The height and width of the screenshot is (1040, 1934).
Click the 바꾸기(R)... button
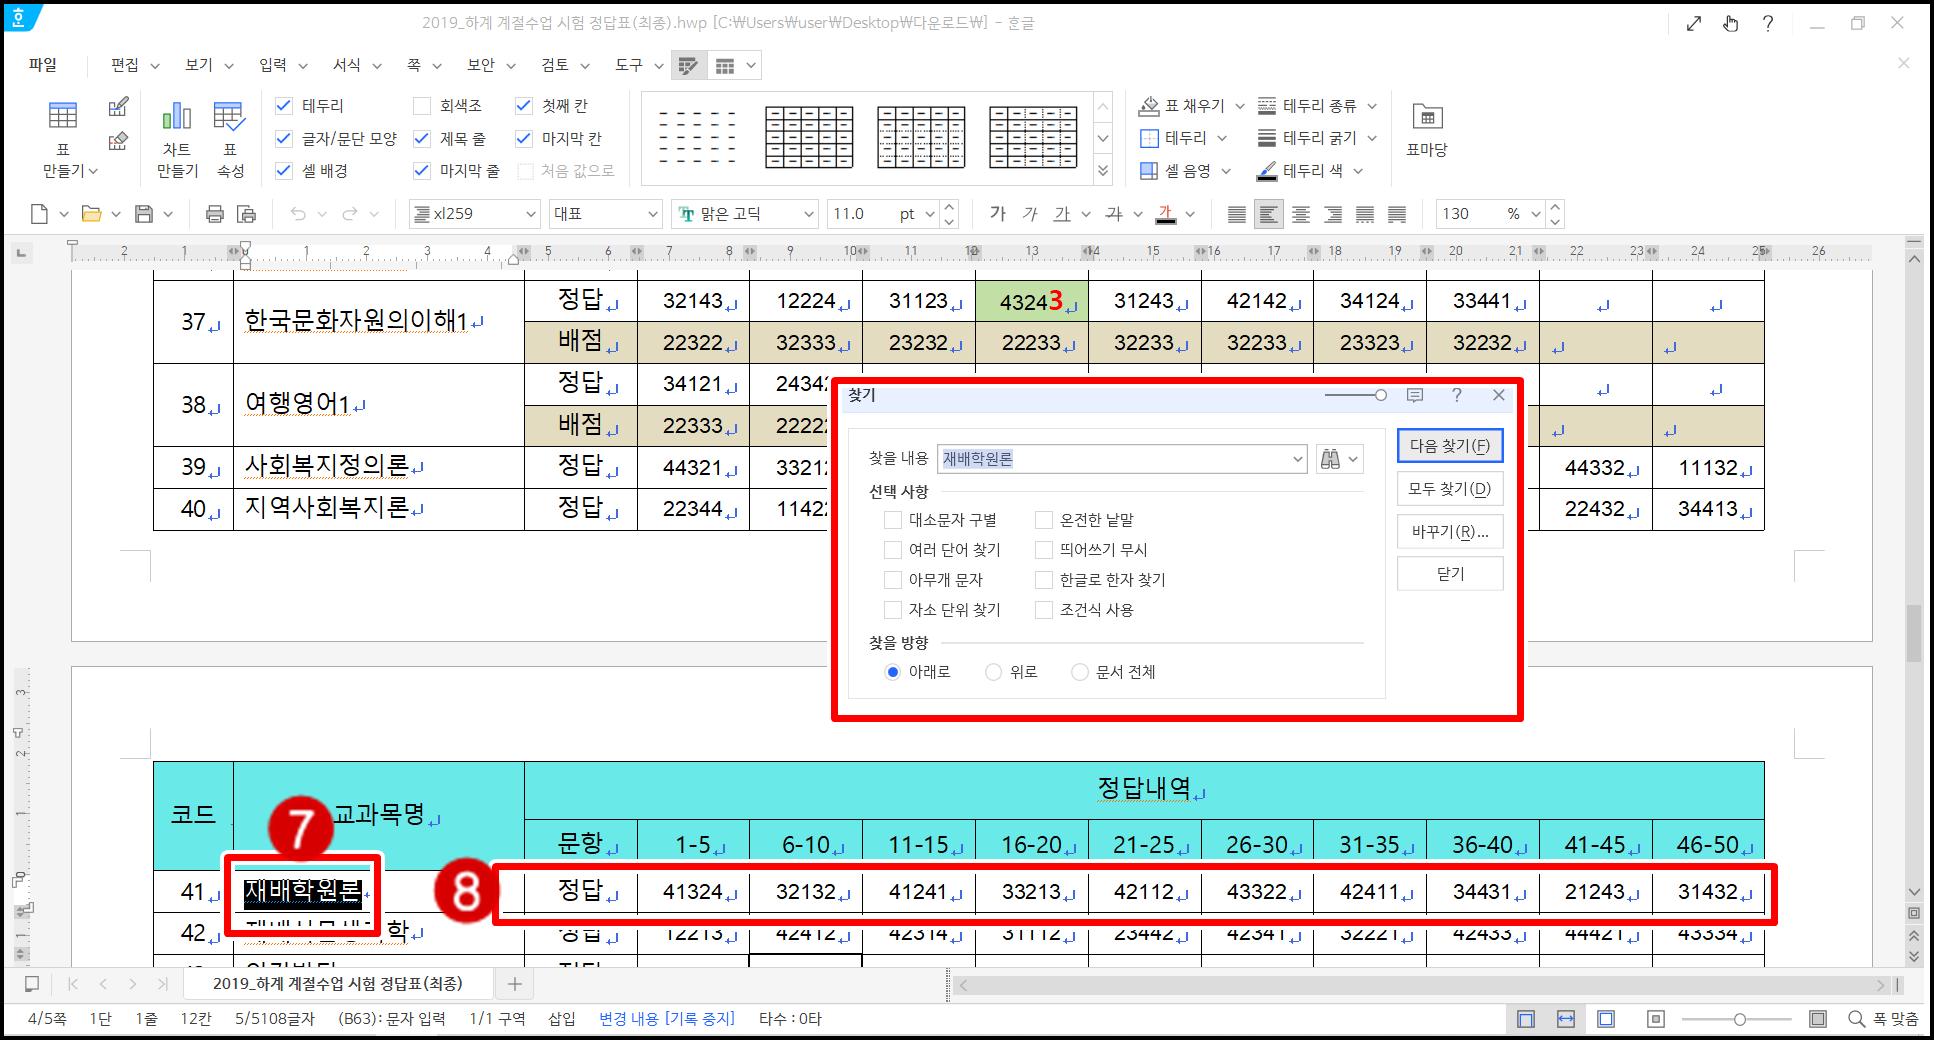(x=1450, y=532)
